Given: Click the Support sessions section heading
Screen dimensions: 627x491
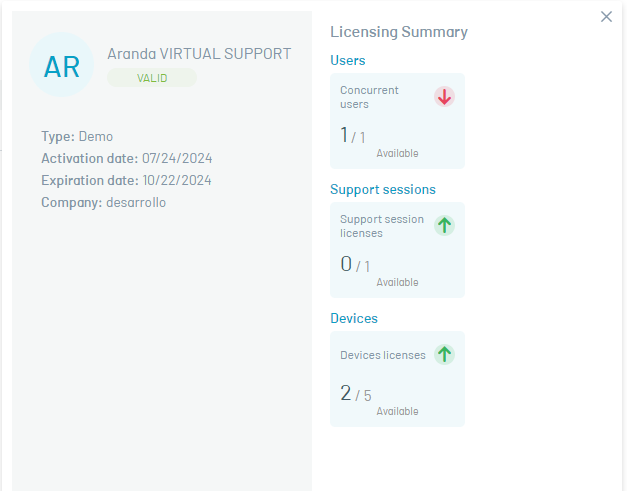Looking at the screenshot, I should click(383, 189).
